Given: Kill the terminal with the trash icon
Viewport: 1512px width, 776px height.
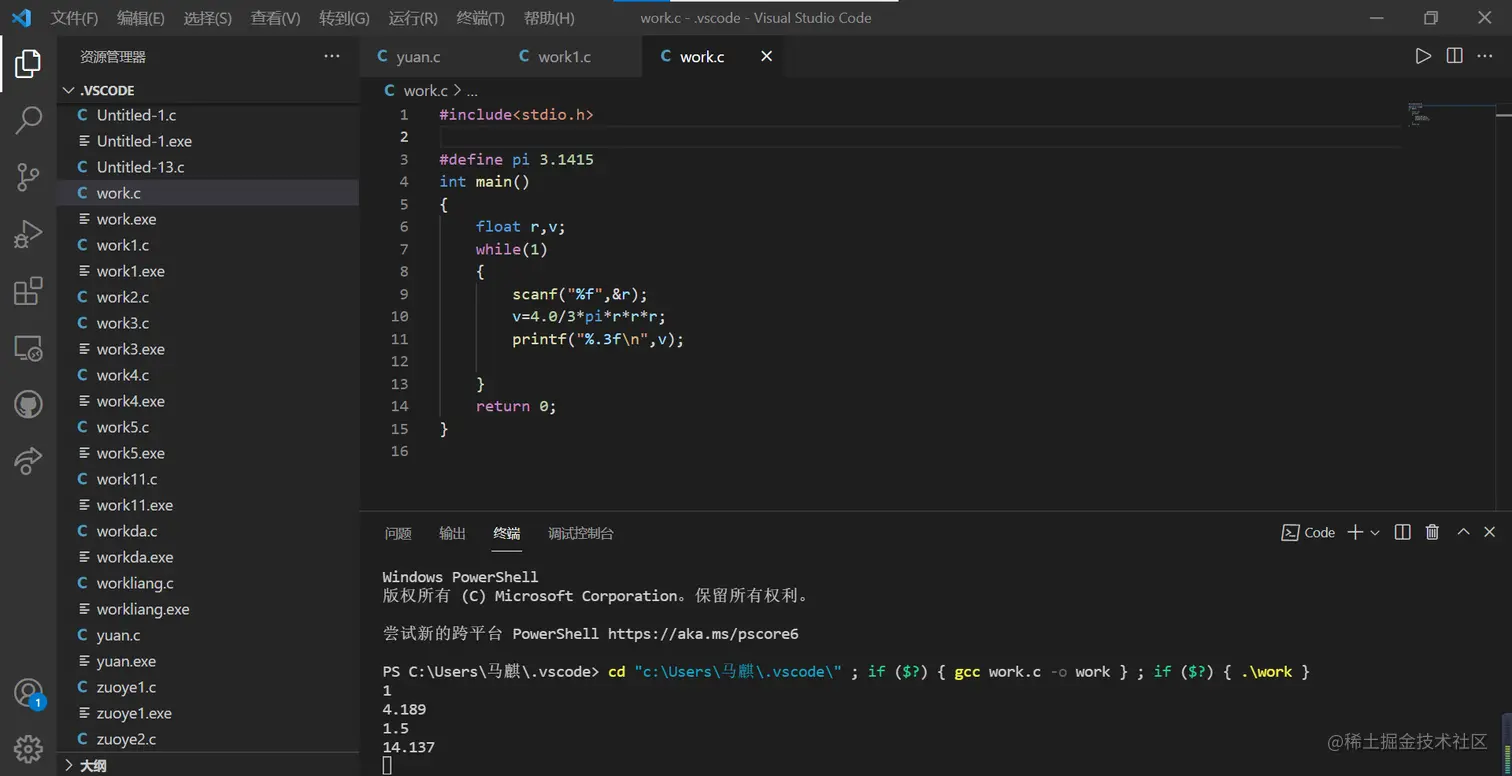Looking at the screenshot, I should [1431, 532].
